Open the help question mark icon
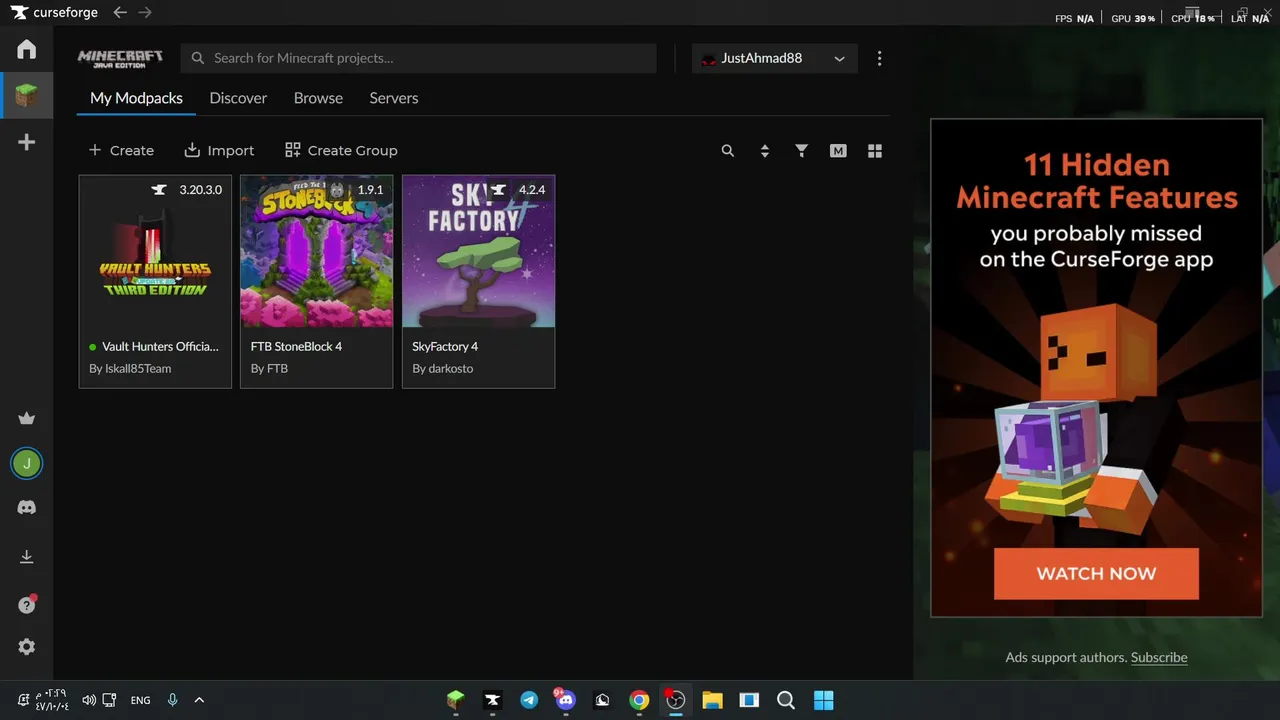 click(27, 604)
